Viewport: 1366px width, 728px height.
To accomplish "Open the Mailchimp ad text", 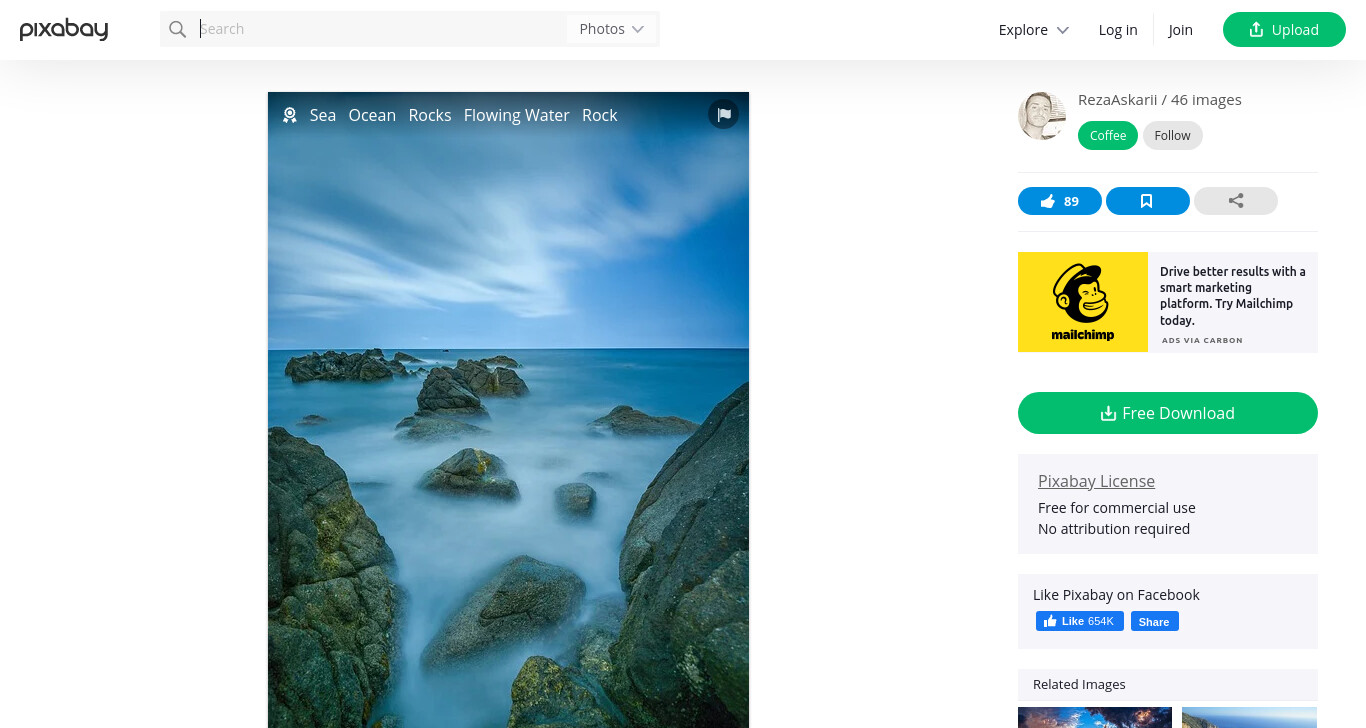I will click(1233, 296).
